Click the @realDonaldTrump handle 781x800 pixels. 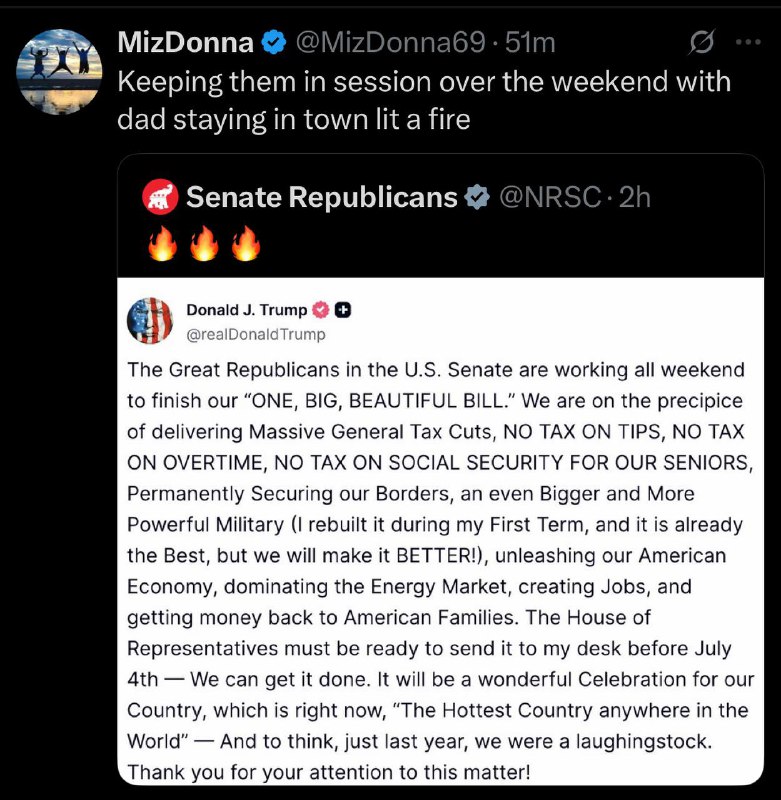tap(256, 334)
